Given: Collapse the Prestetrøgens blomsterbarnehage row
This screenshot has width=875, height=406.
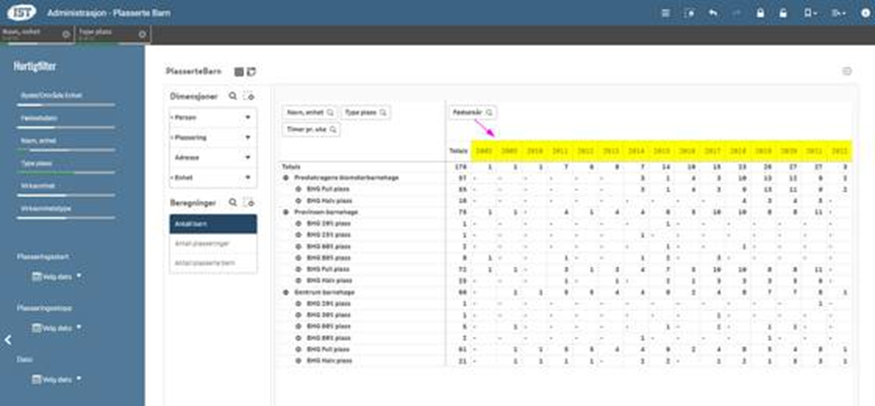Looking at the screenshot, I should pyautogui.click(x=288, y=176).
